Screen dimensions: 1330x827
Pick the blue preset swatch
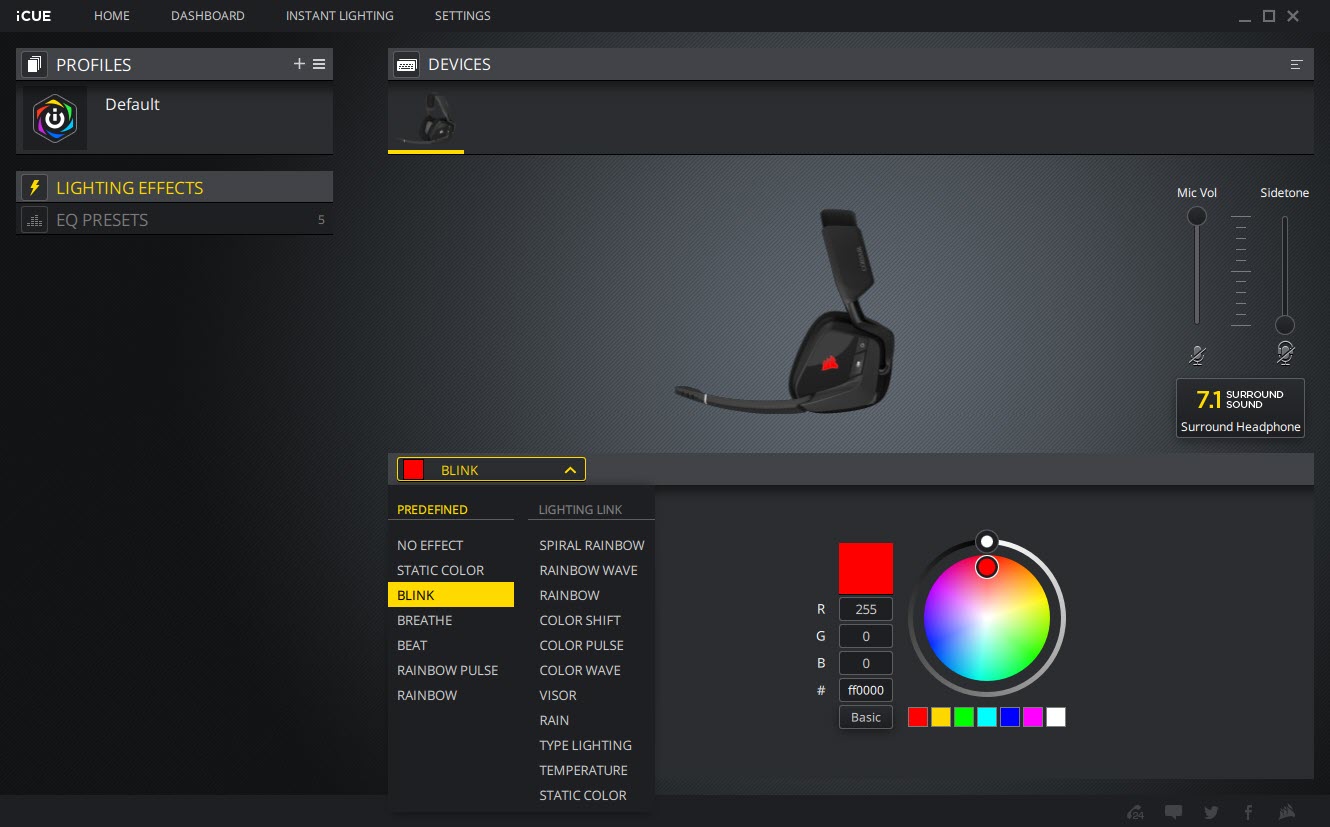pos(1010,717)
